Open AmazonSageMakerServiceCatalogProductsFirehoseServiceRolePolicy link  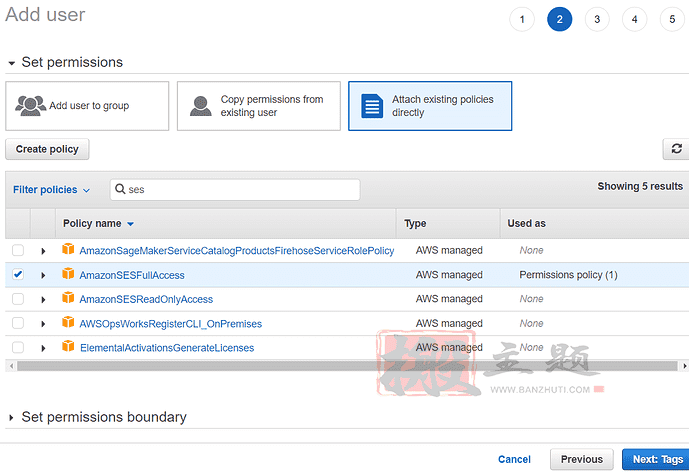click(x=236, y=251)
